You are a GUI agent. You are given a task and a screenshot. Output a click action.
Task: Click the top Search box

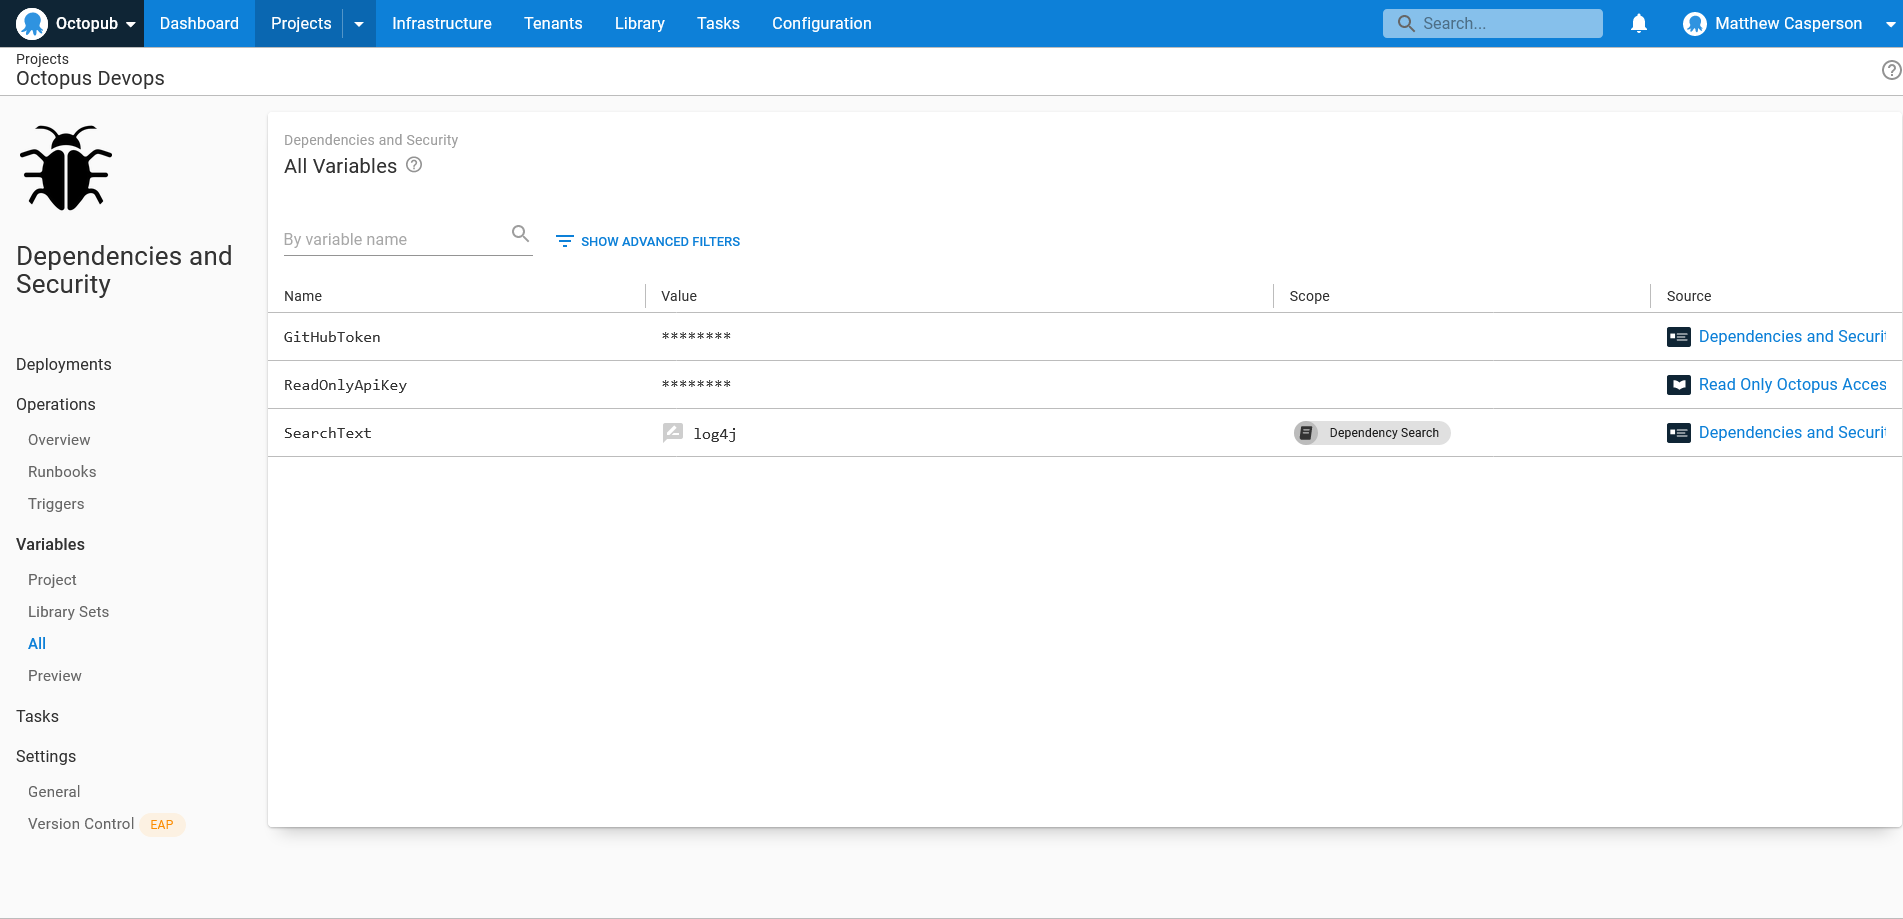click(1492, 23)
